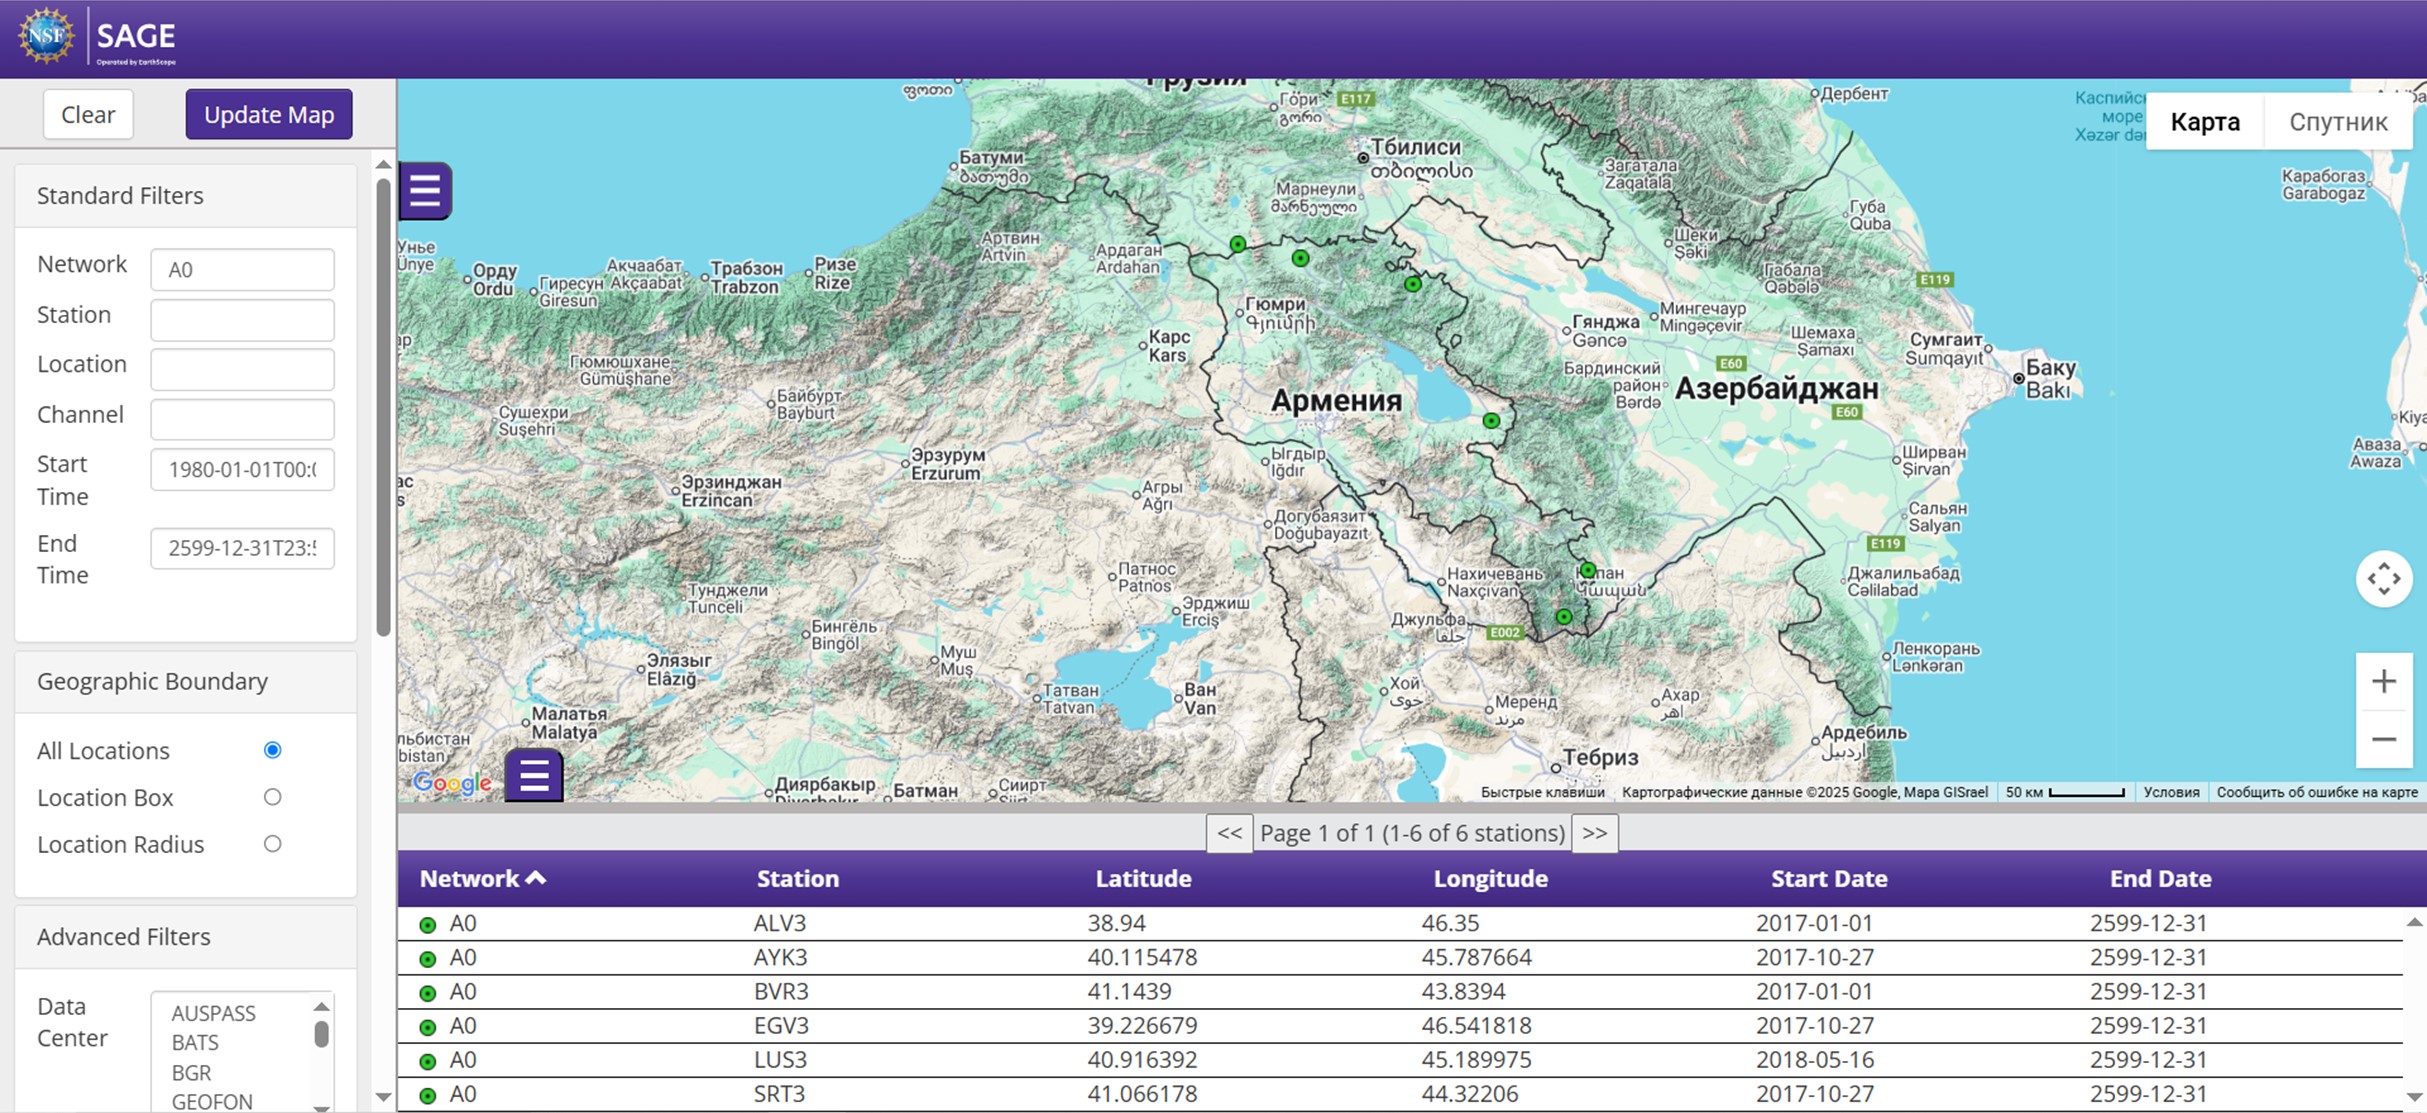
Task: Open the upper hamburger menu on map
Action: (x=425, y=190)
